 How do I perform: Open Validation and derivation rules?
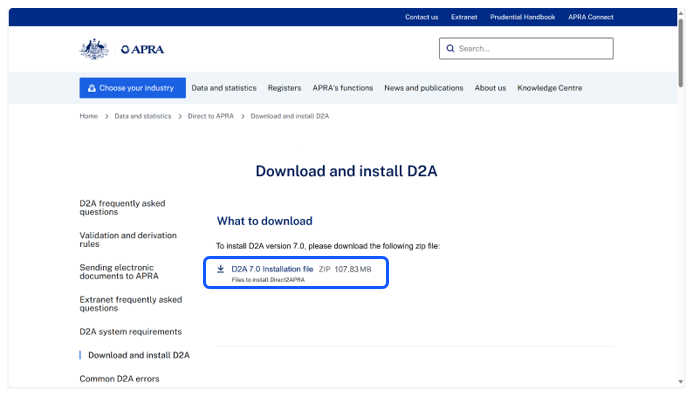click(x=128, y=239)
